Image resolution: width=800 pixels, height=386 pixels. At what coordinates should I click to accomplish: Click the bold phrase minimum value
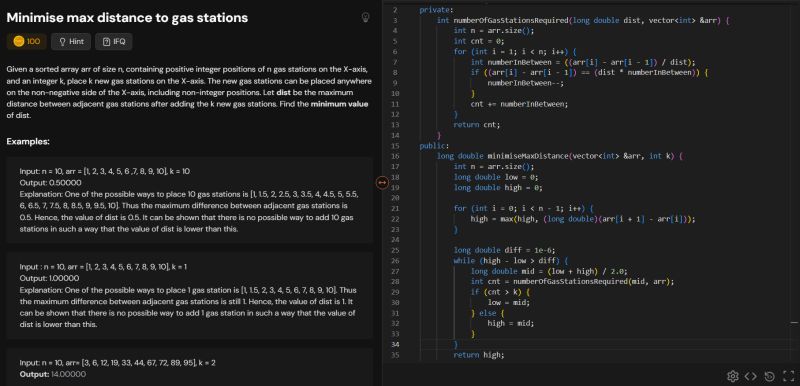[x=339, y=105]
